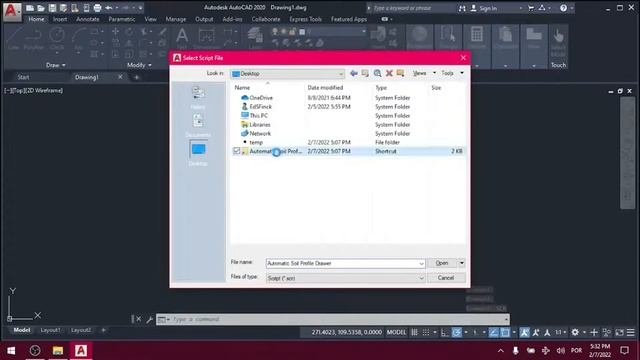The height and width of the screenshot is (360, 640).
Task: Open the Express Tools ribbon tab
Action: tap(305, 19)
